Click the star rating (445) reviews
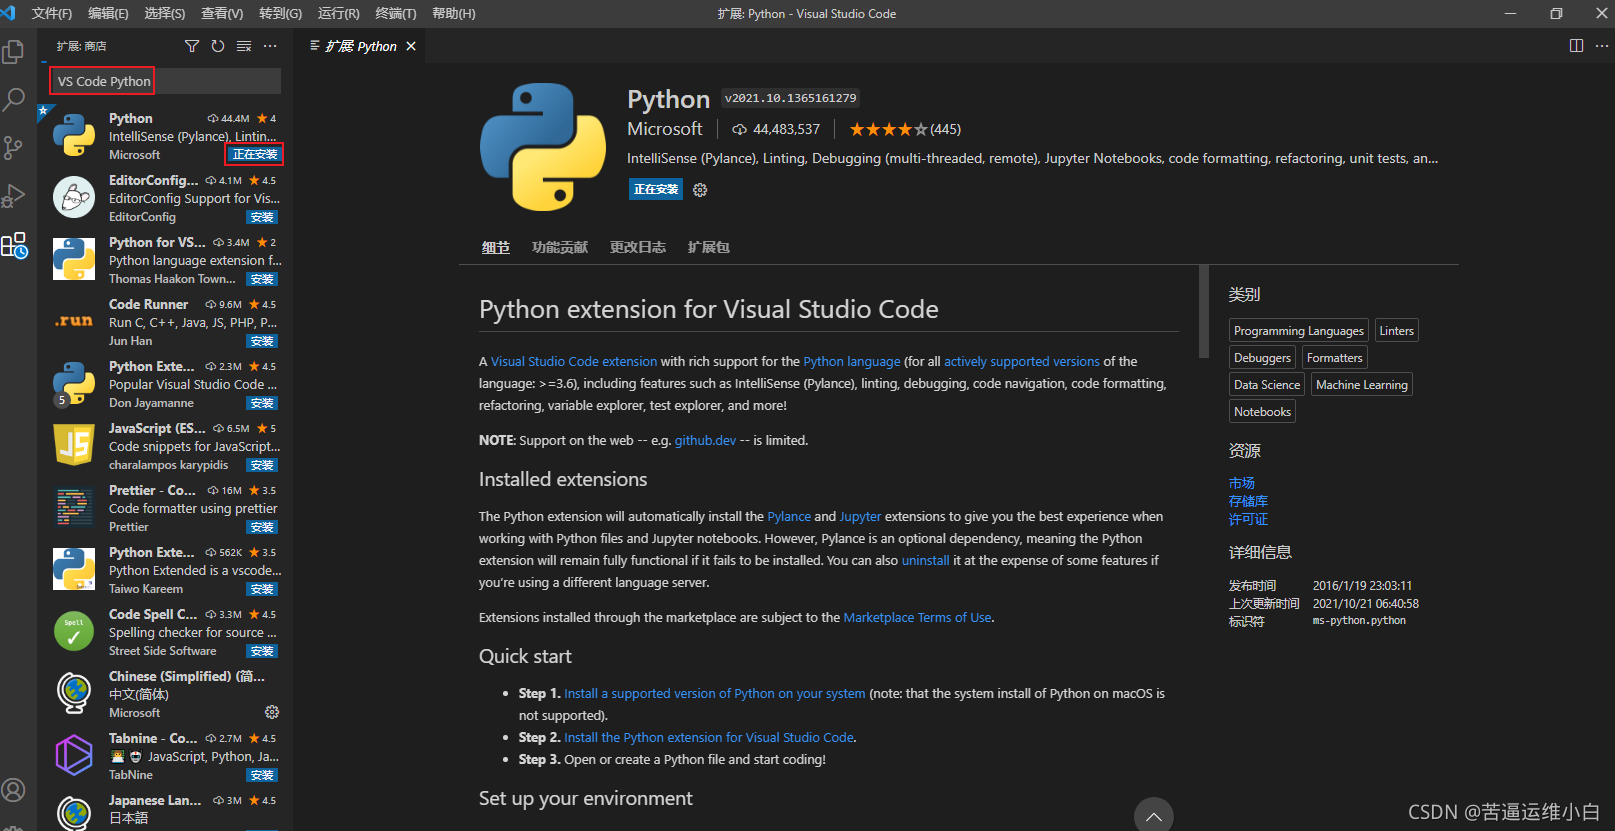 [905, 129]
